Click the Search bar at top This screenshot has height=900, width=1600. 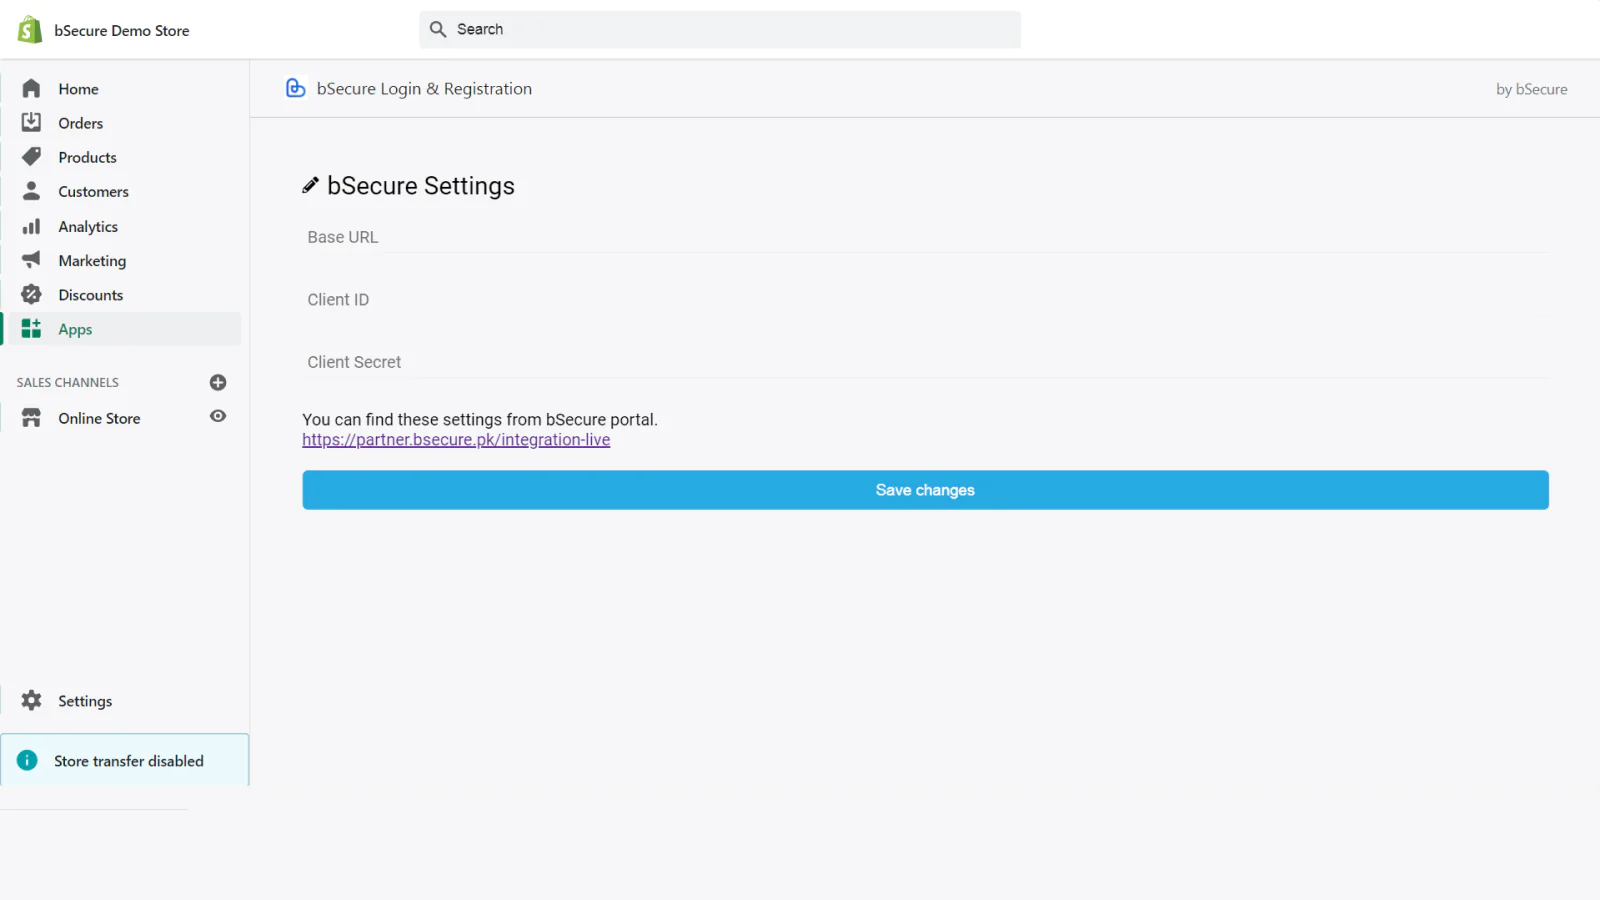click(x=720, y=30)
